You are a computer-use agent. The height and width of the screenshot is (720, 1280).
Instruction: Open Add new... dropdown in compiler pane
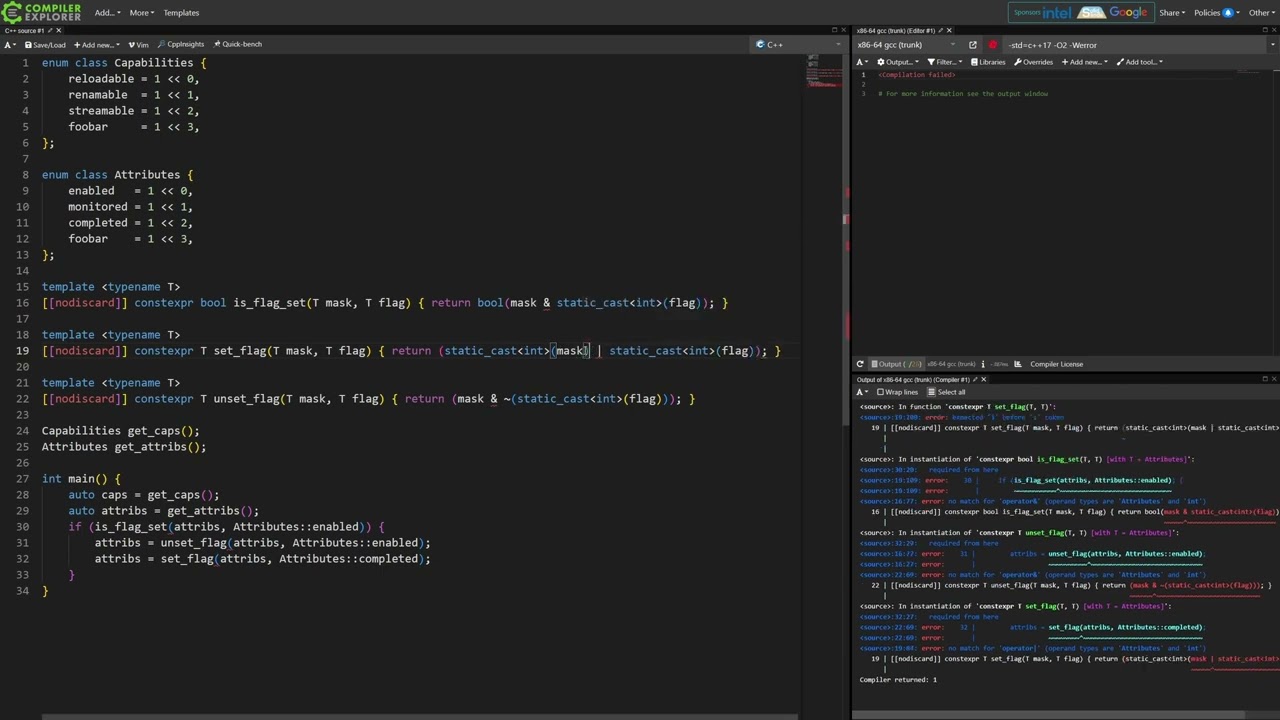click(1085, 62)
